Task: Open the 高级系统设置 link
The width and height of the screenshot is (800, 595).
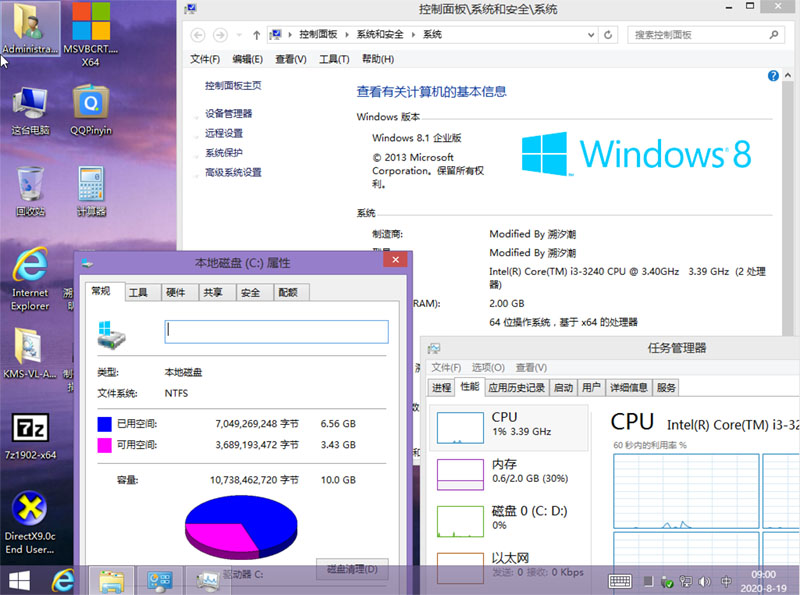Action: [x=233, y=172]
